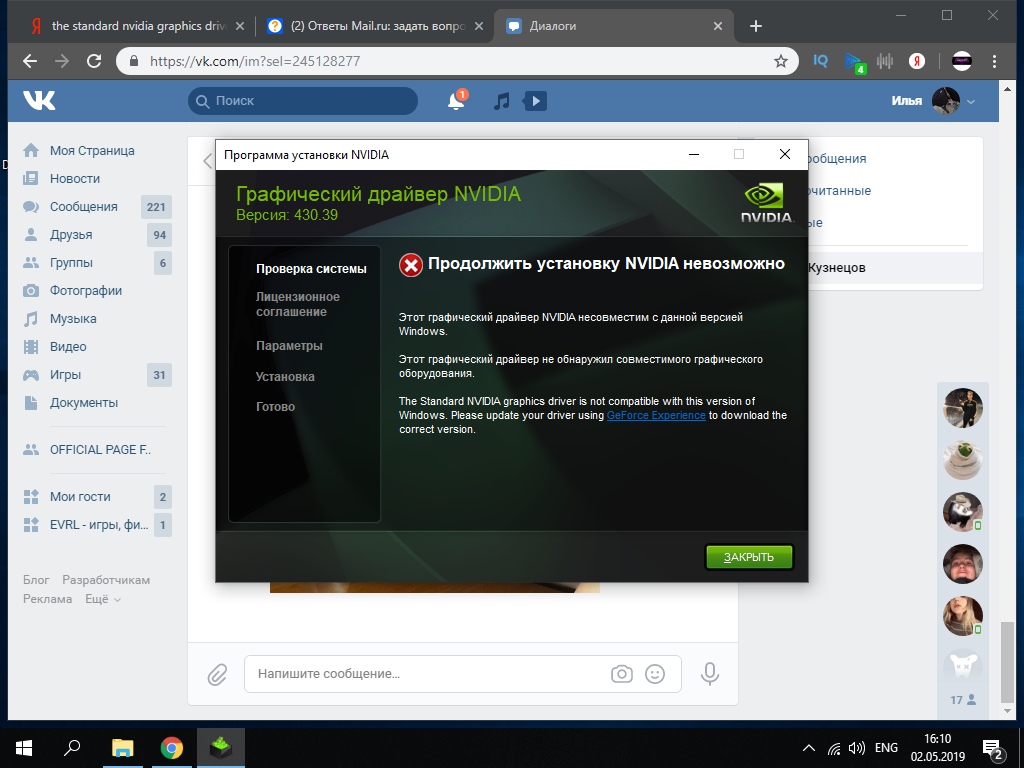The height and width of the screenshot is (768, 1024).
Task: Click VK search field
Action: coord(303,101)
